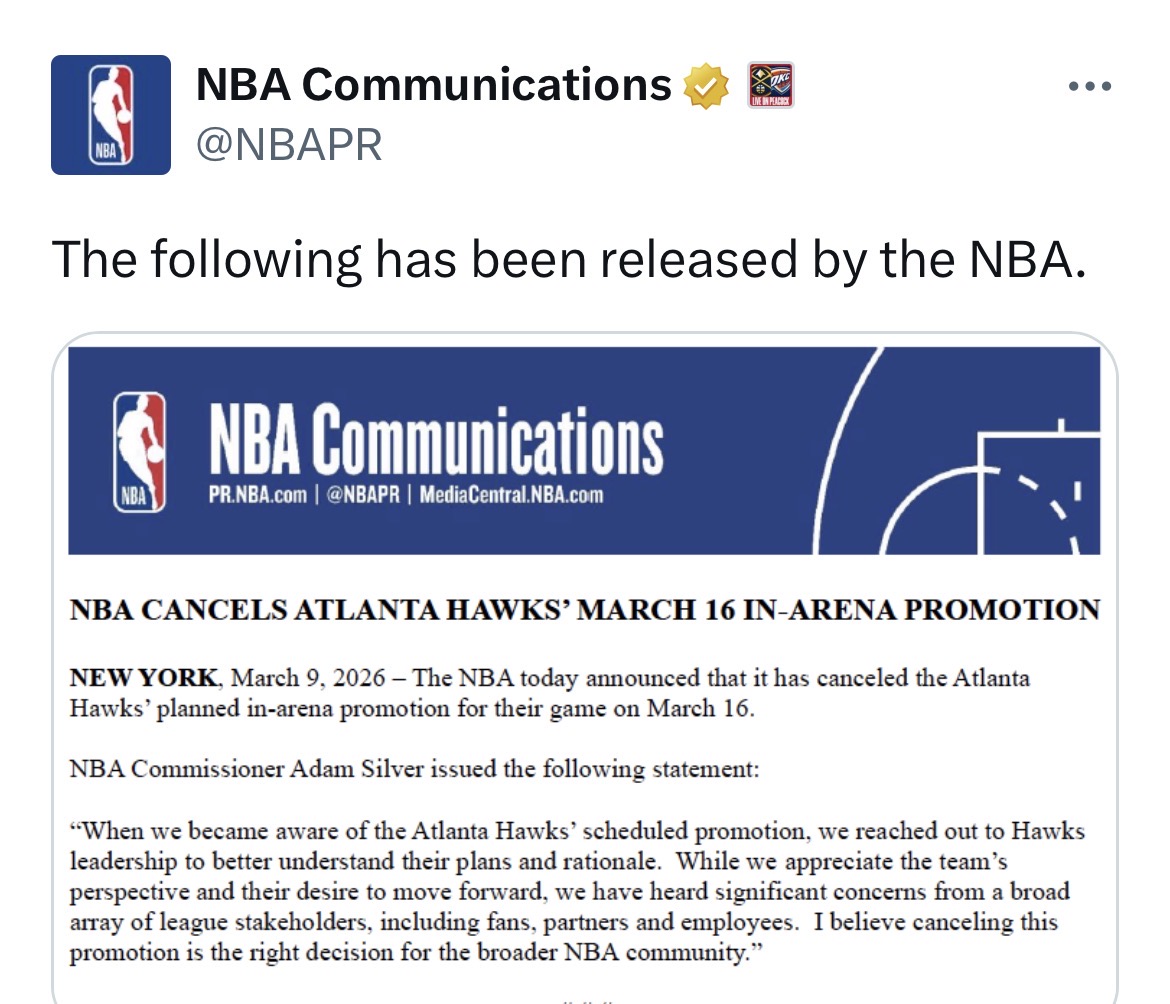Click @NBAPR in the blue banner
Viewport: 1170px width, 1004px height.
point(363,495)
